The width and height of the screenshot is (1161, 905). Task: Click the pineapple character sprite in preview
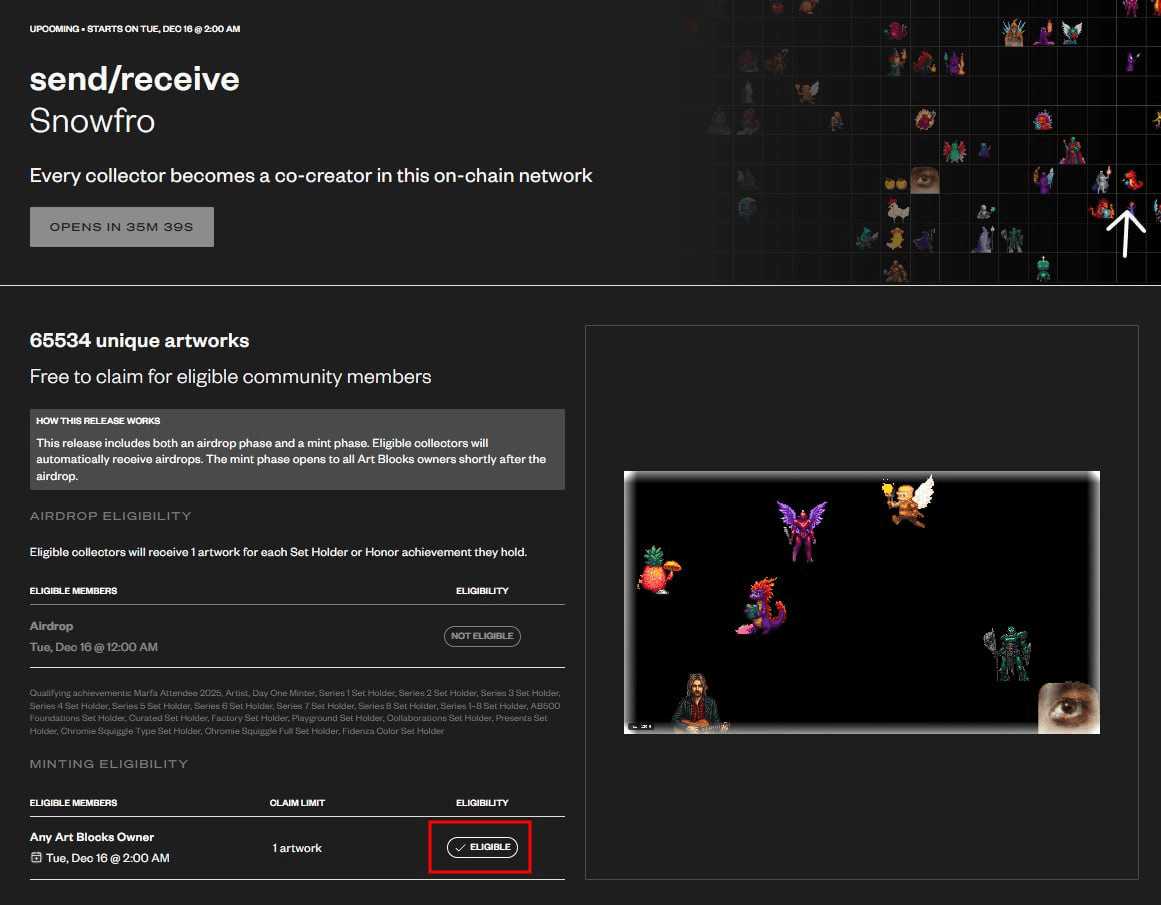(x=657, y=571)
